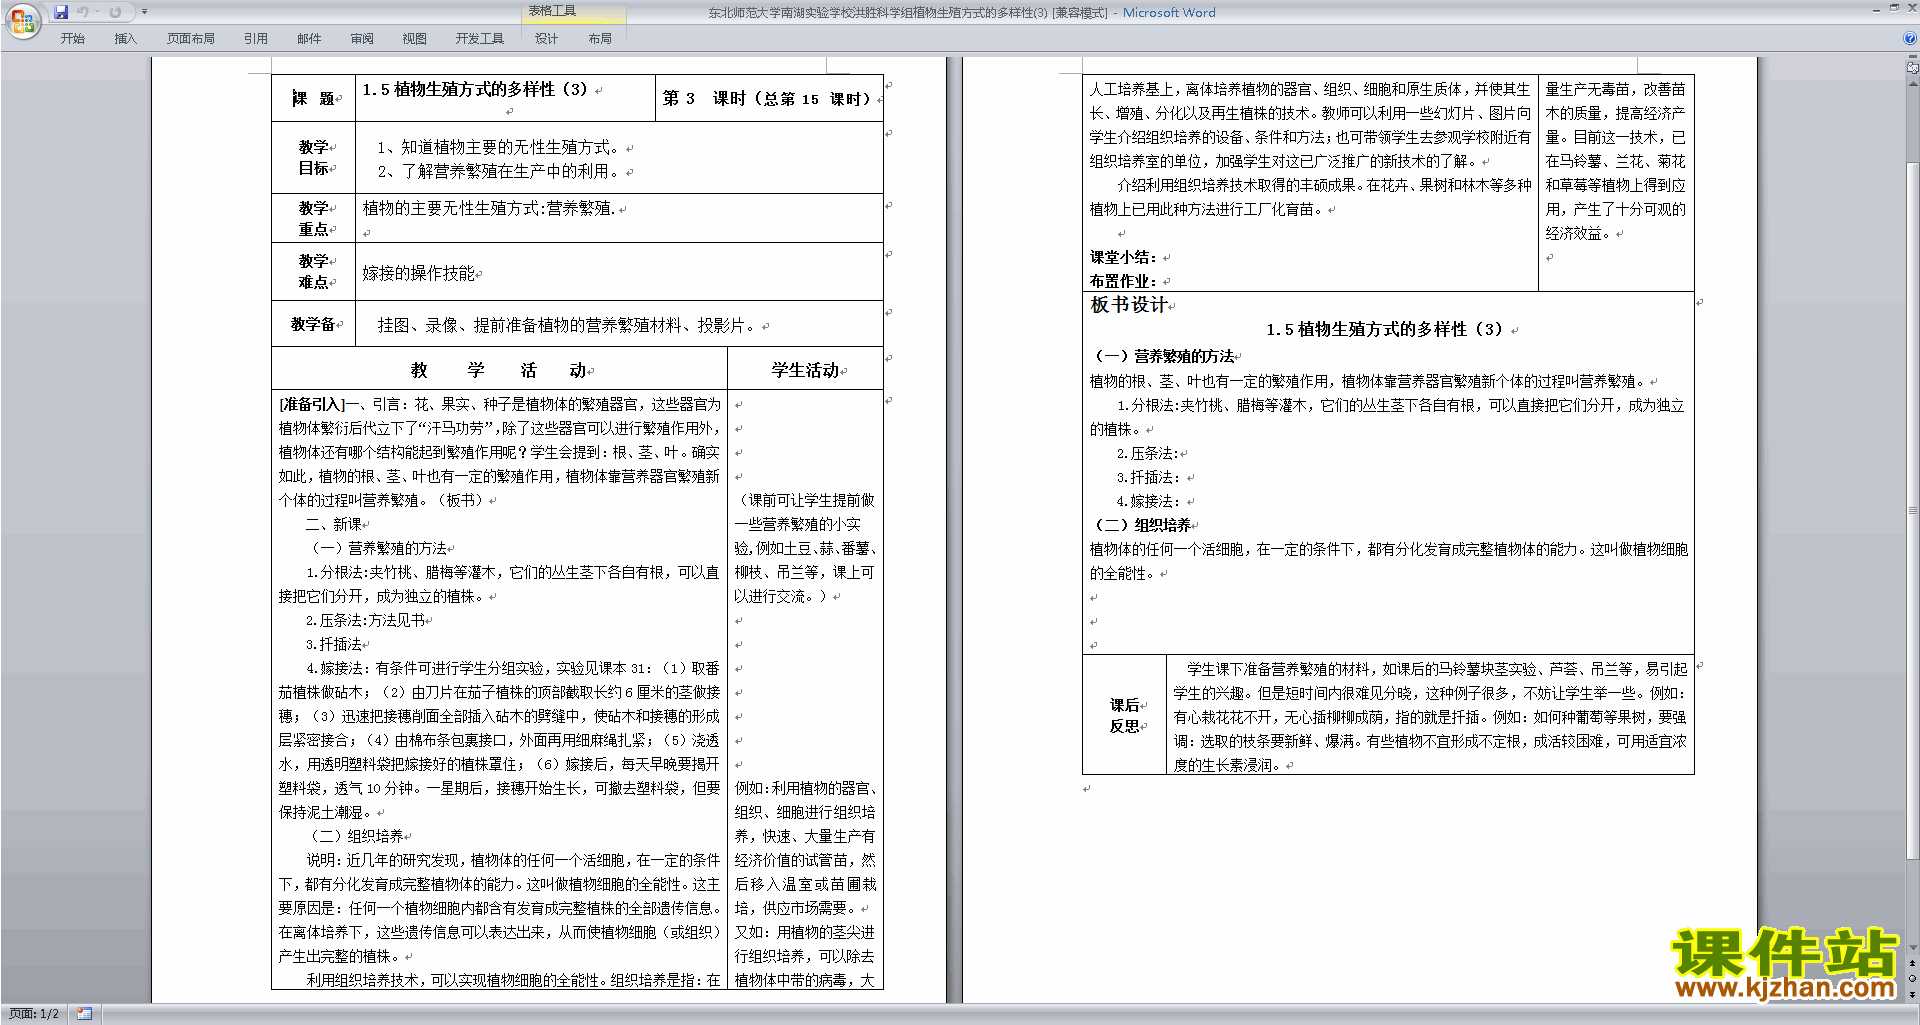1920x1025 pixels.
Task: Click the 教学难点 label cell
Action: click(313, 271)
